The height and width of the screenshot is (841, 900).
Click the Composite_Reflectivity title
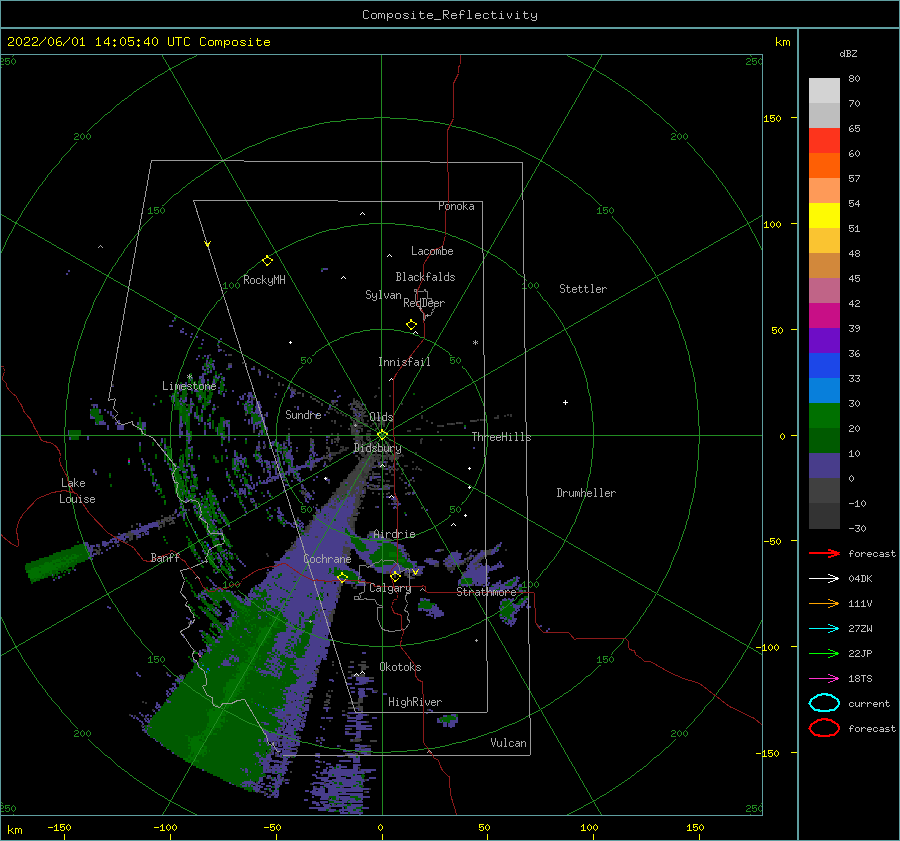450,15
